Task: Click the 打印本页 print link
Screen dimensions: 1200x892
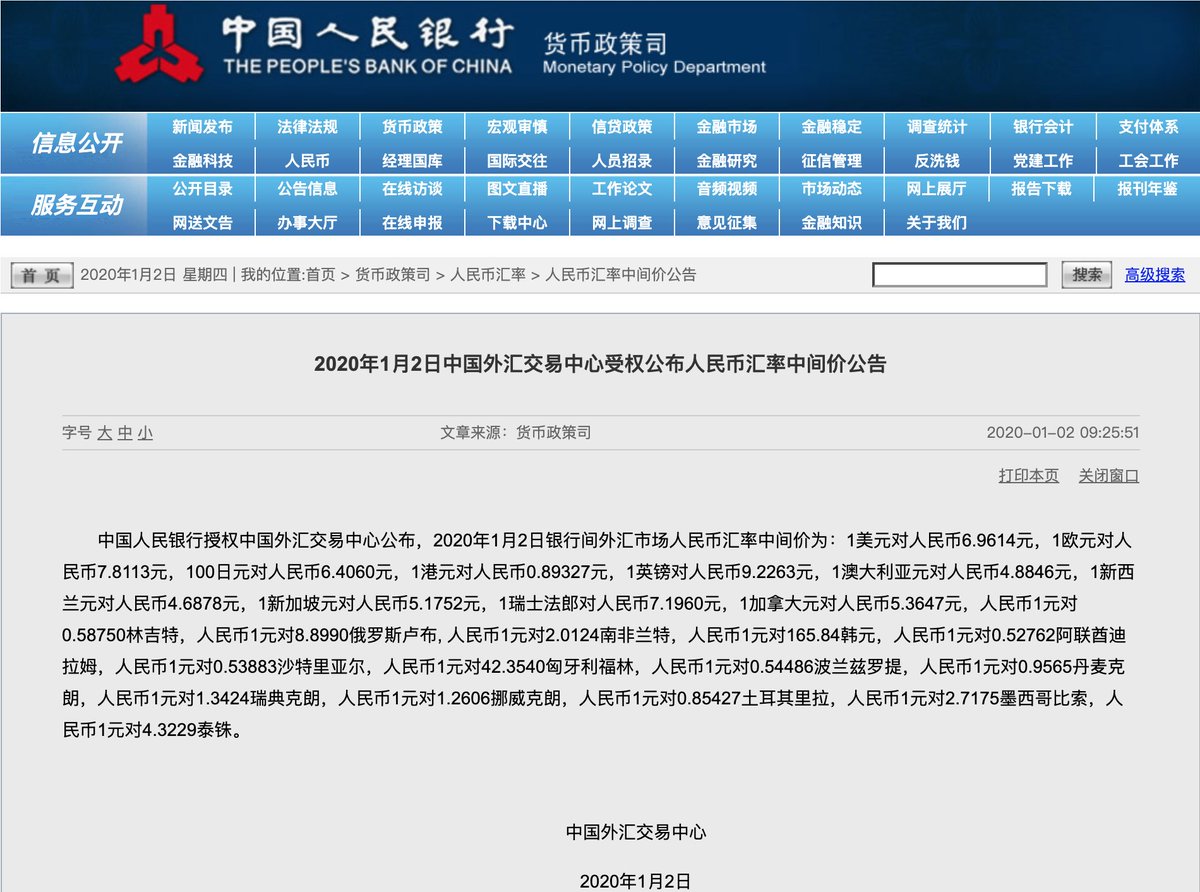Action: point(1028,476)
